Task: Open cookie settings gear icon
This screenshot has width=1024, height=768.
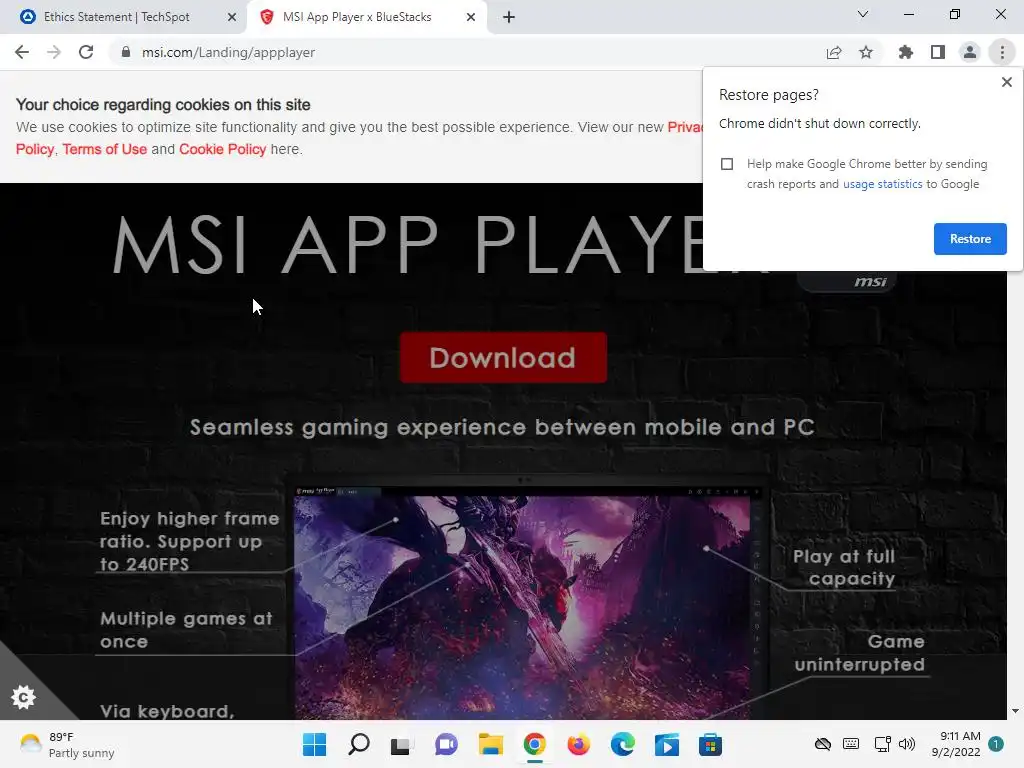Action: click(24, 697)
